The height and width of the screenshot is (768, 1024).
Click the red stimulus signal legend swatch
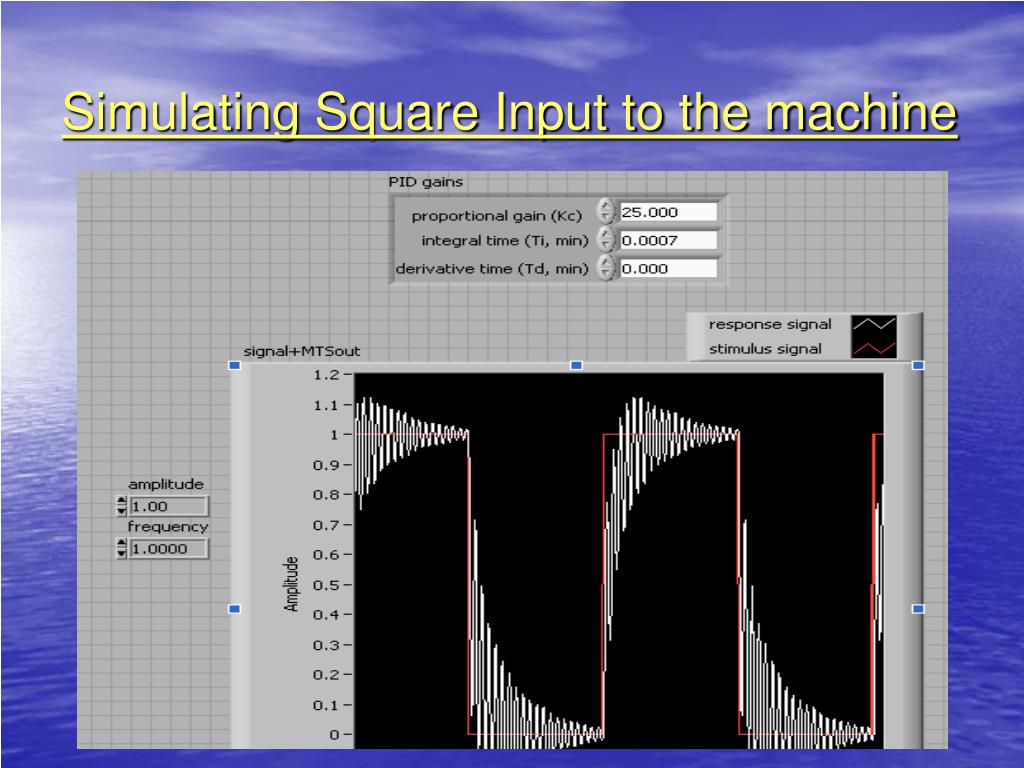[x=874, y=348]
